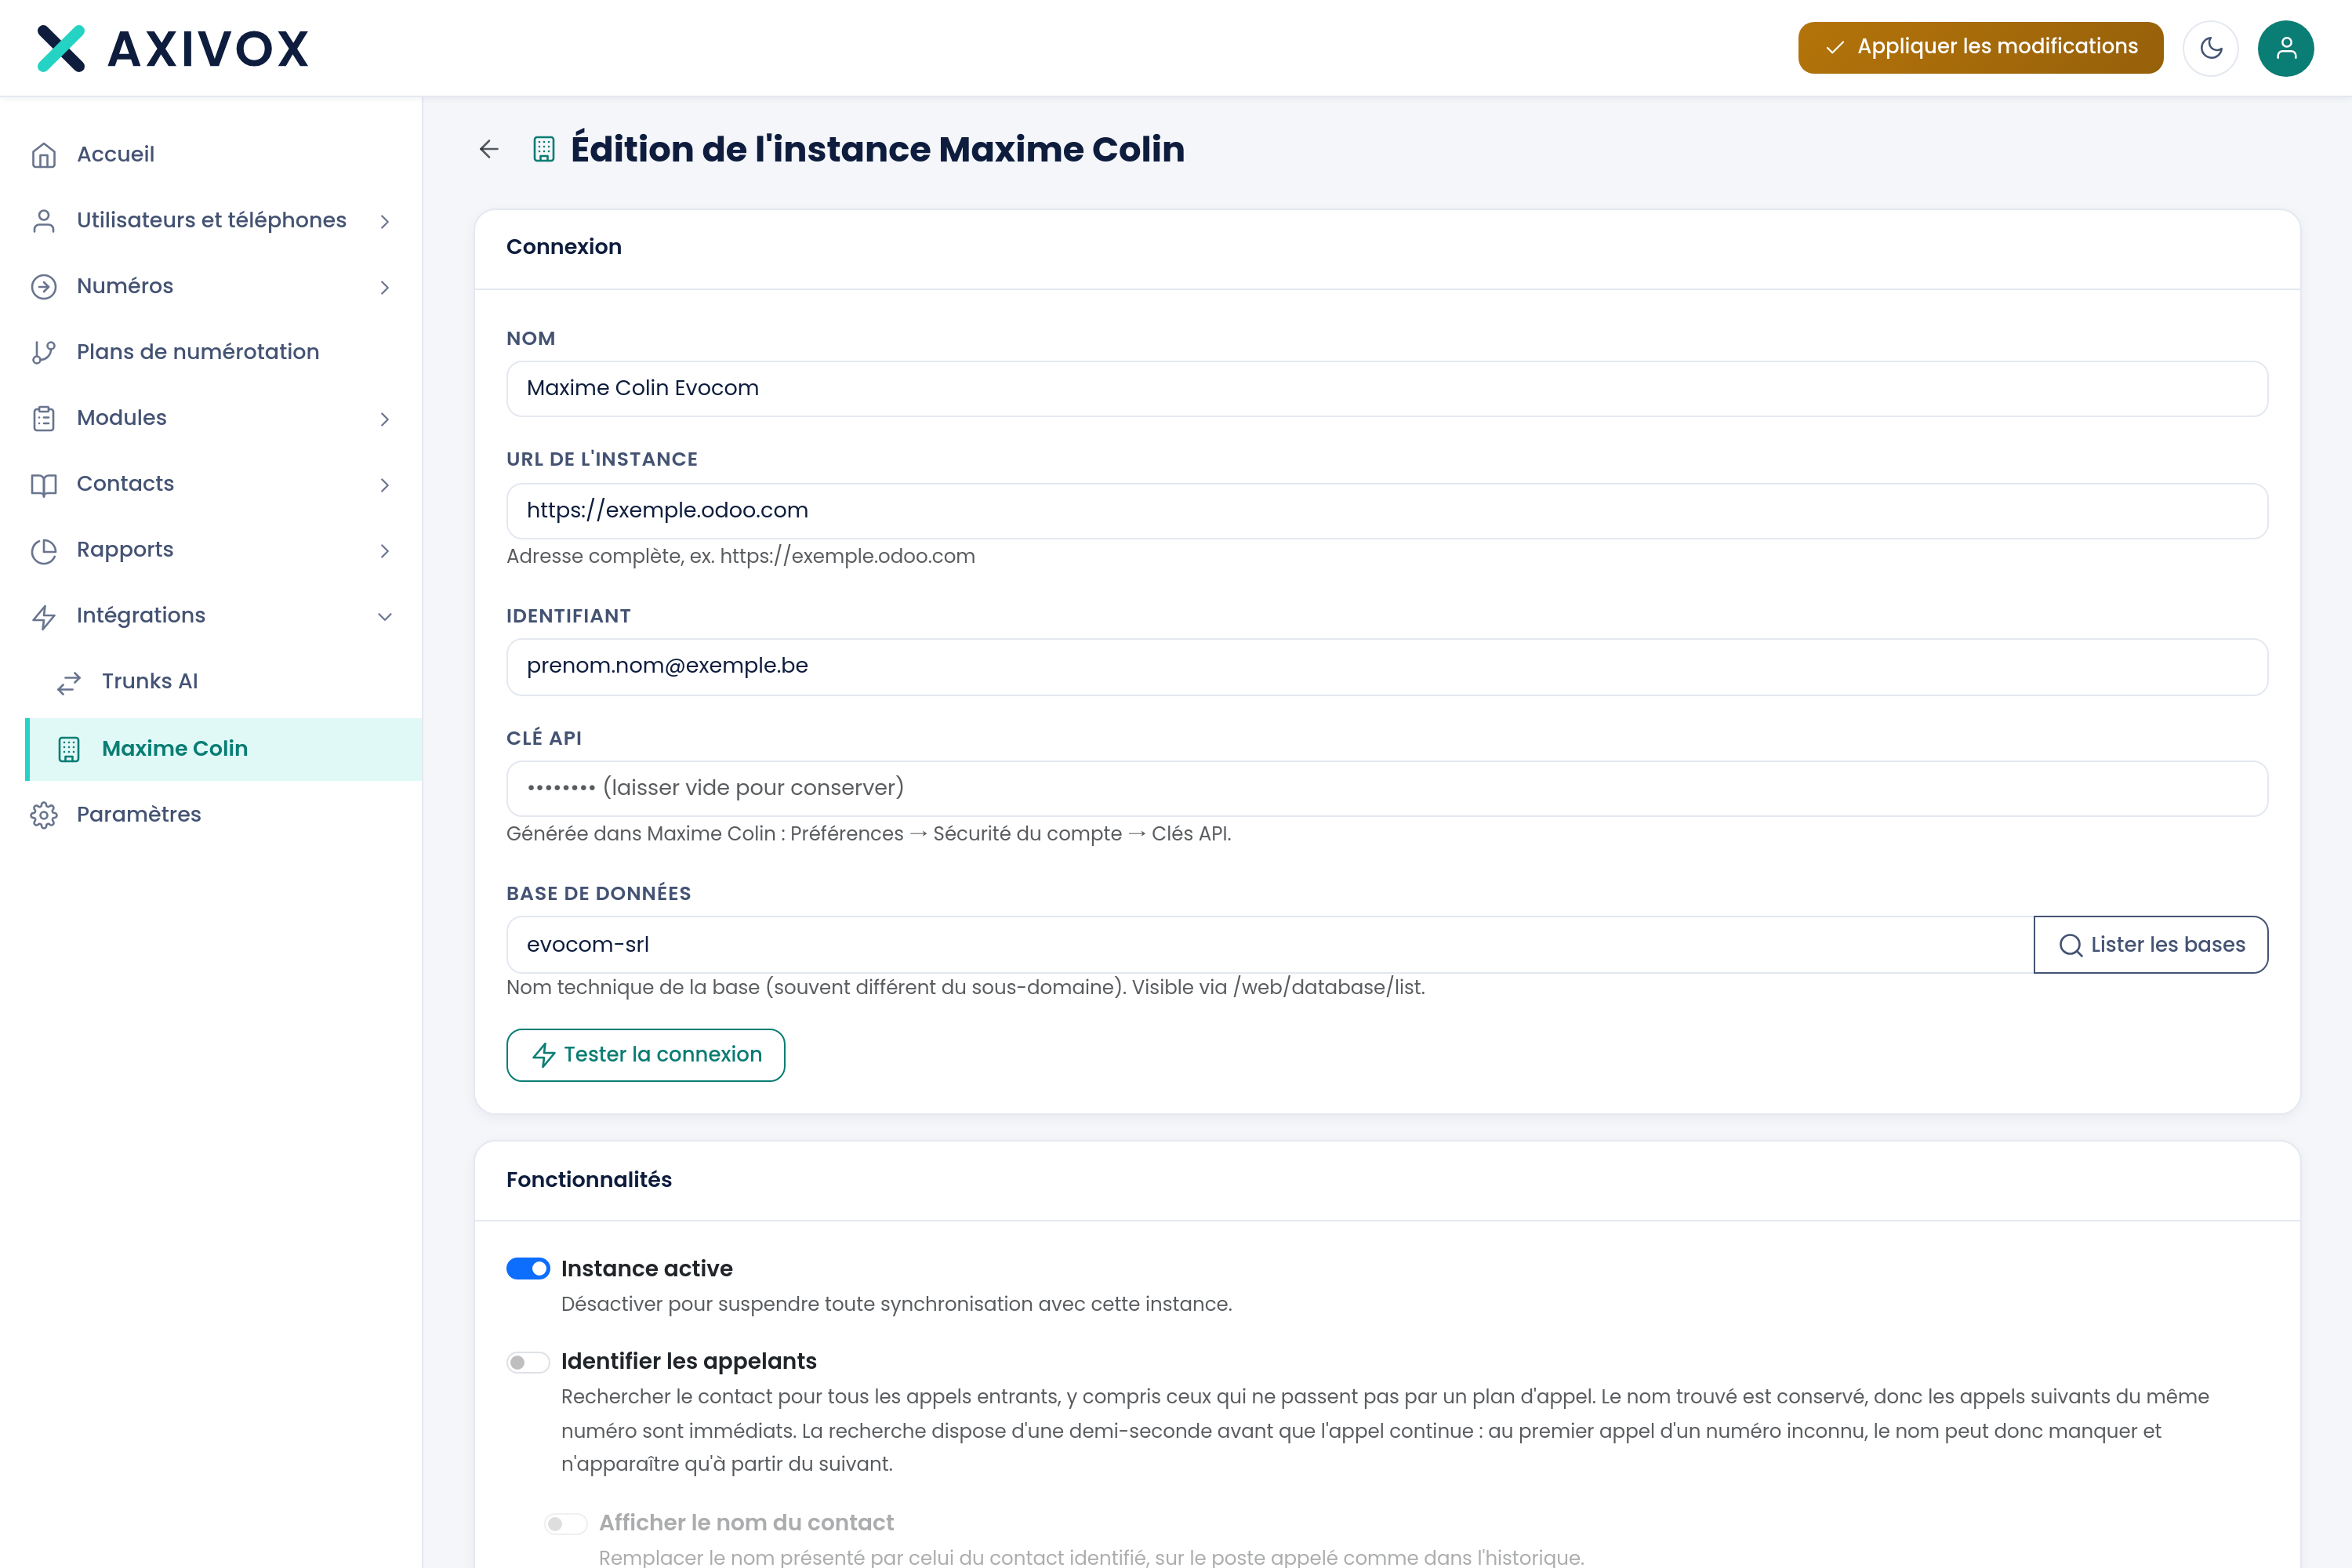This screenshot has height=1568, width=2352.
Task: Open Paramètres in the sidebar
Action: (211, 815)
